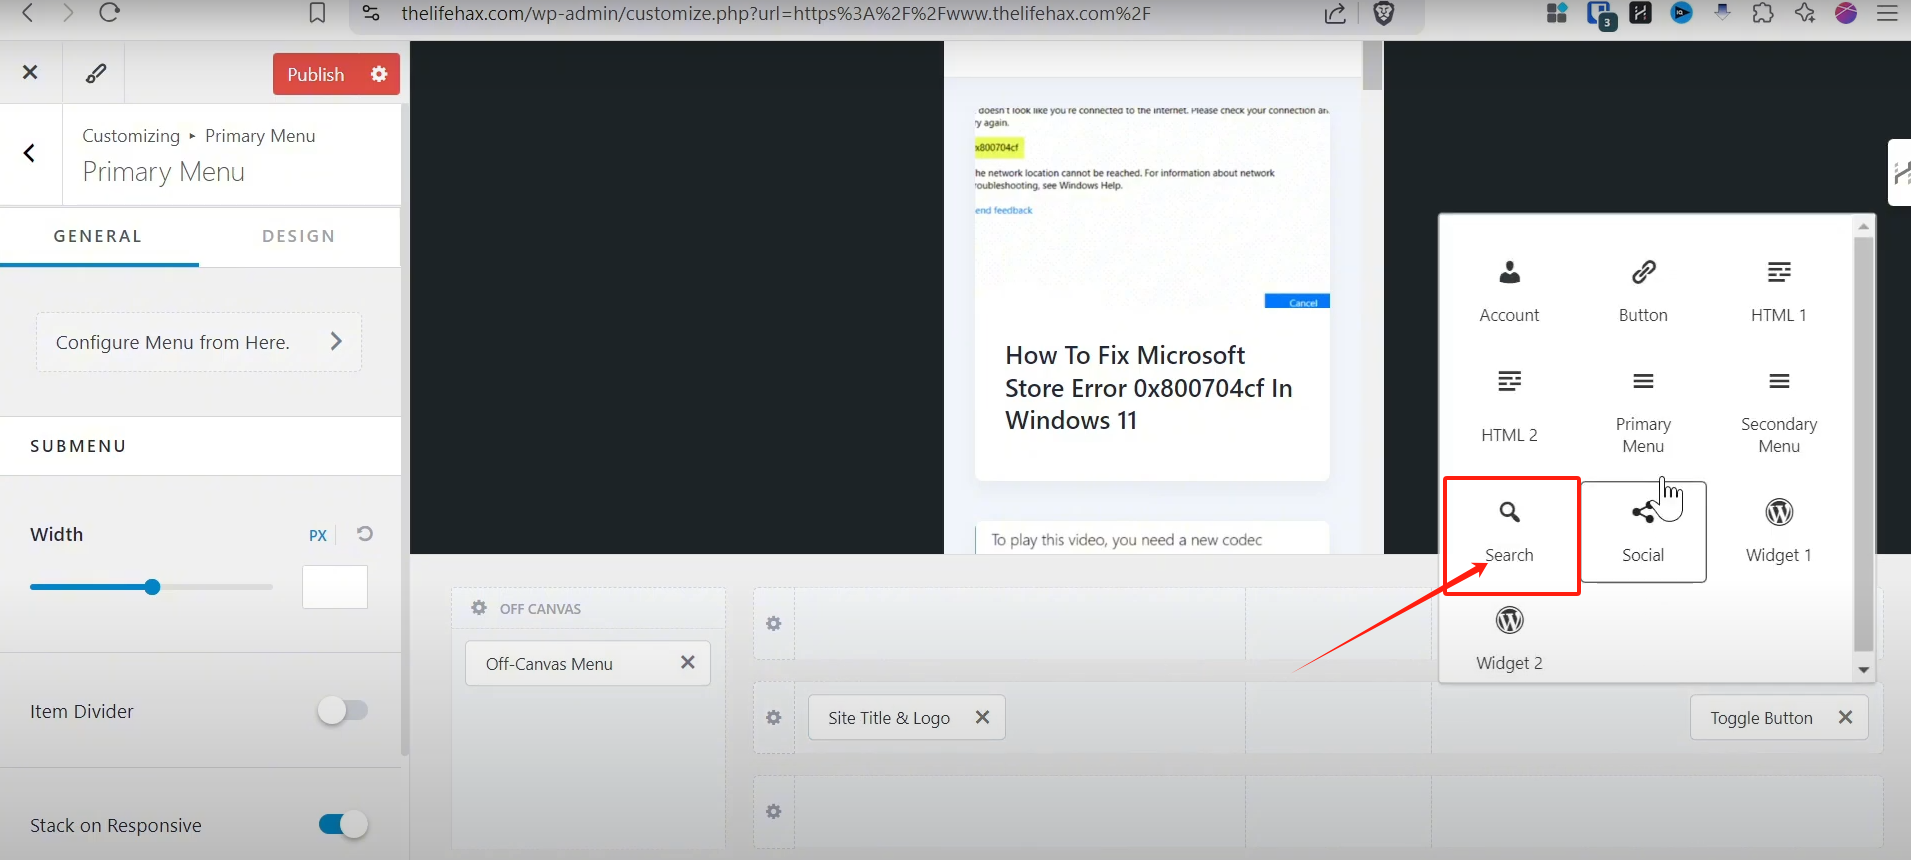Open top header row gear settings

(x=773, y=623)
